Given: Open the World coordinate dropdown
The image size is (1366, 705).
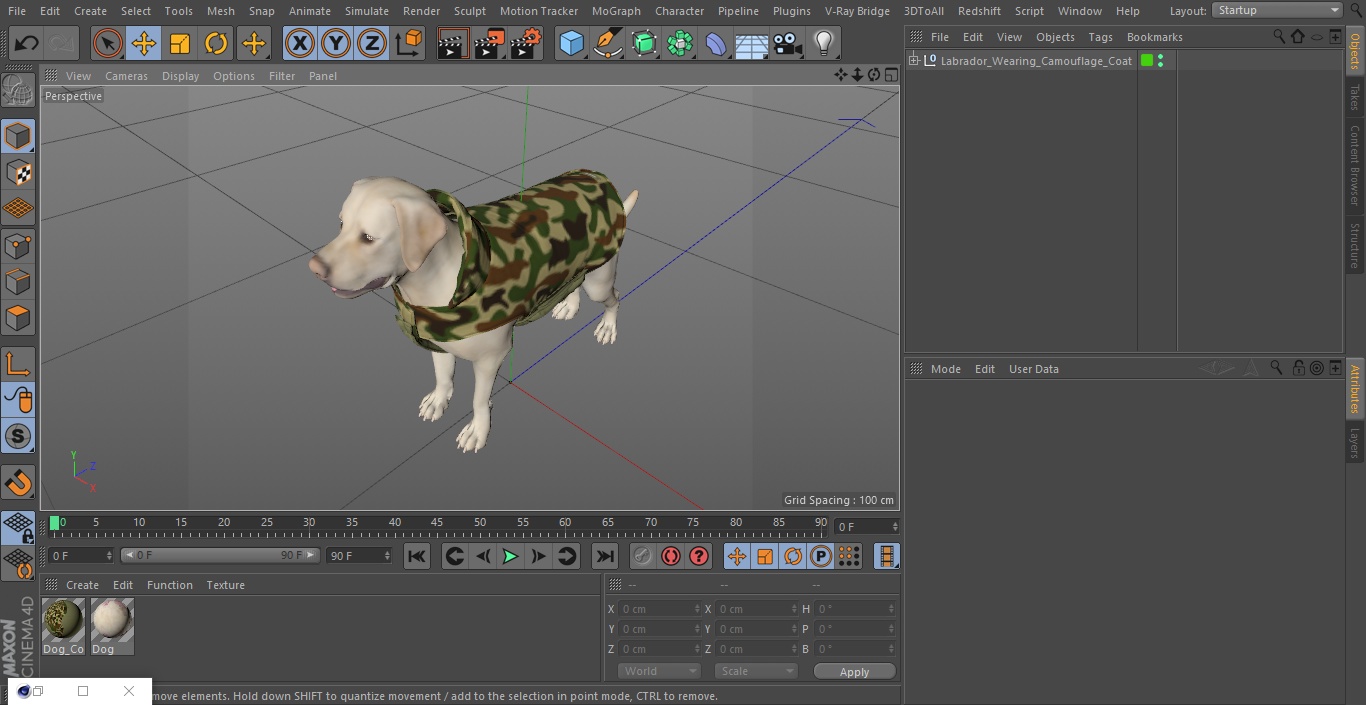Looking at the screenshot, I should (659, 671).
